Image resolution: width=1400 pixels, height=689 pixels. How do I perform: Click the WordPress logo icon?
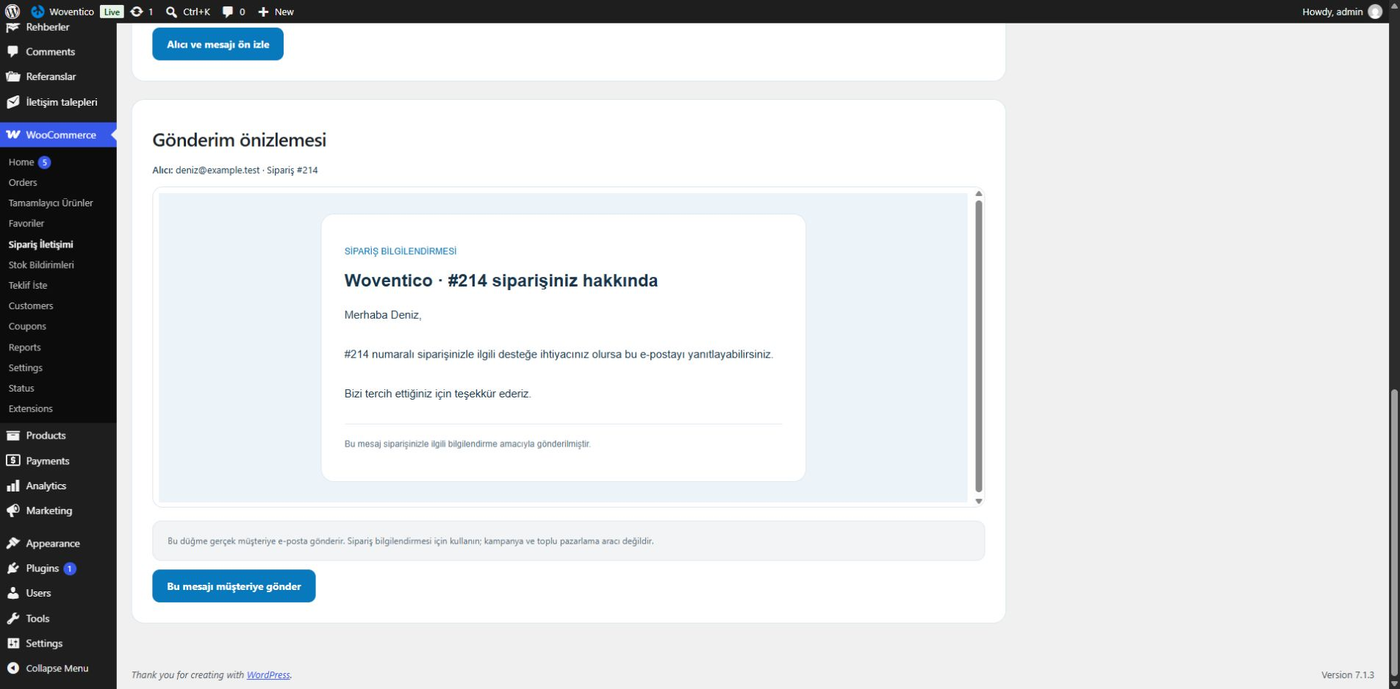coord(12,12)
